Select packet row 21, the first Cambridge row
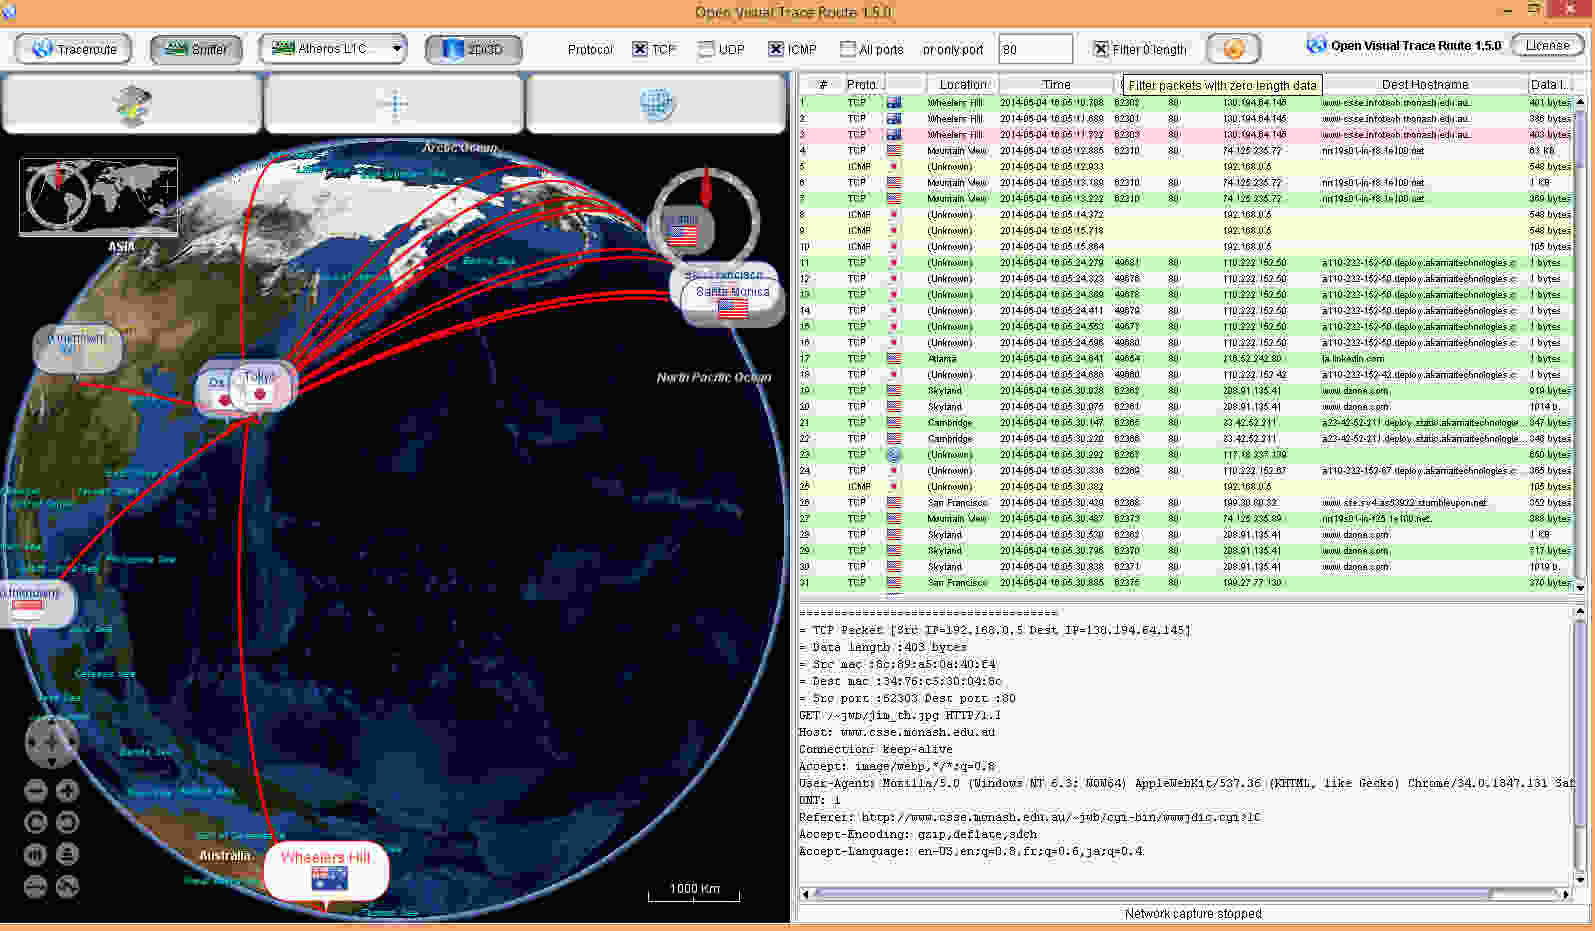This screenshot has height=931, width=1595. click(x=1186, y=422)
